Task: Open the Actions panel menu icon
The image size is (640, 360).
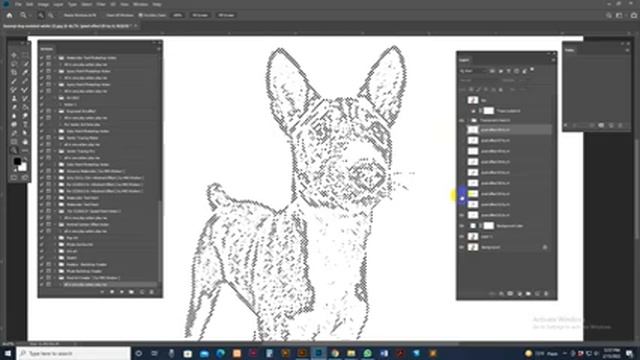Action: (158, 49)
